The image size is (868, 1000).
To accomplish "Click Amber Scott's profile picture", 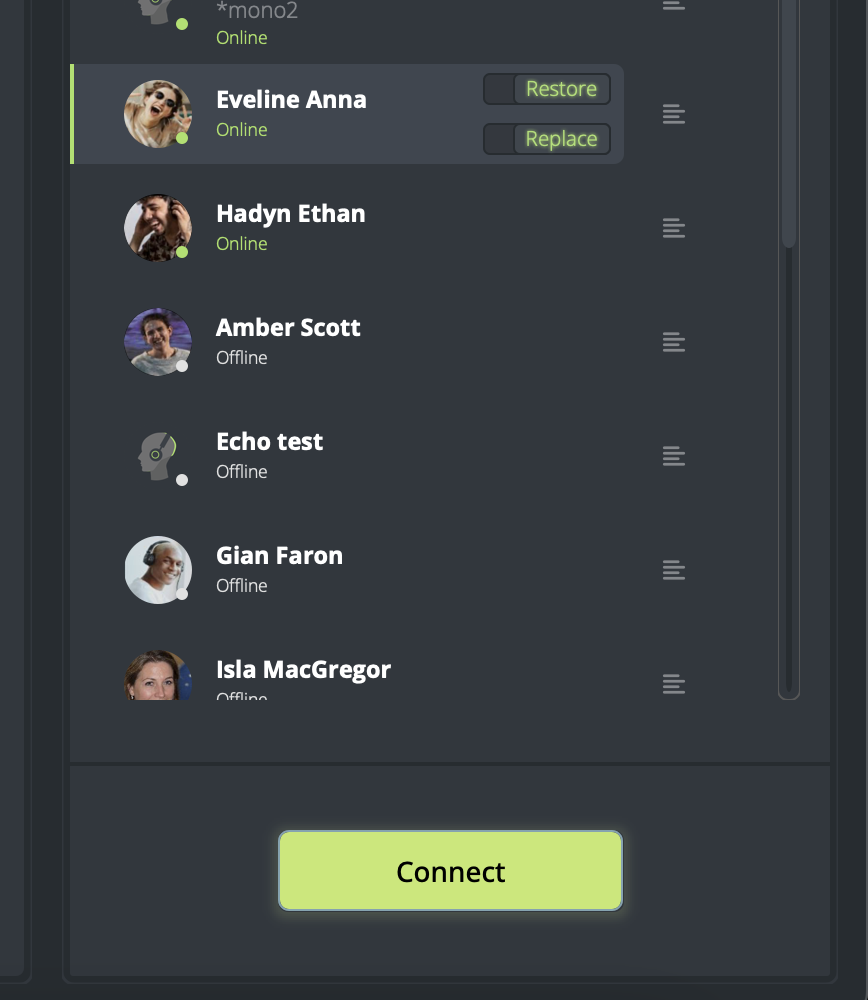I will (158, 342).
